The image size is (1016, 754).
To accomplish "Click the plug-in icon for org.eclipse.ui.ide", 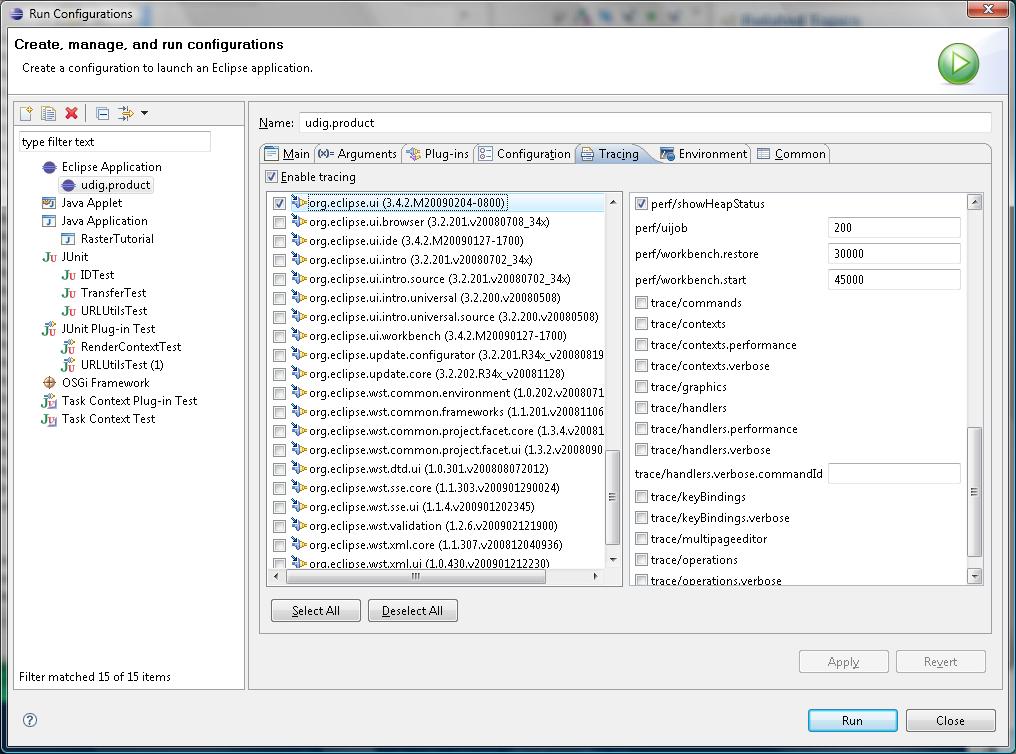I will coord(299,240).
